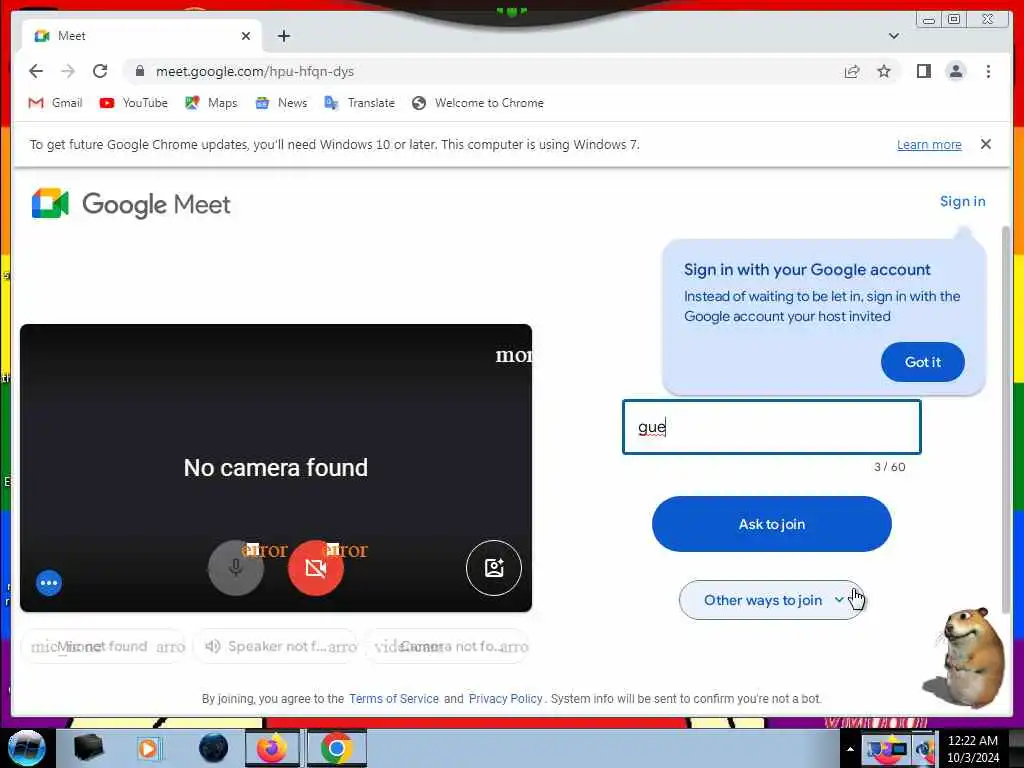
Task: Click Ask to join button
Action: click(771, 524)
